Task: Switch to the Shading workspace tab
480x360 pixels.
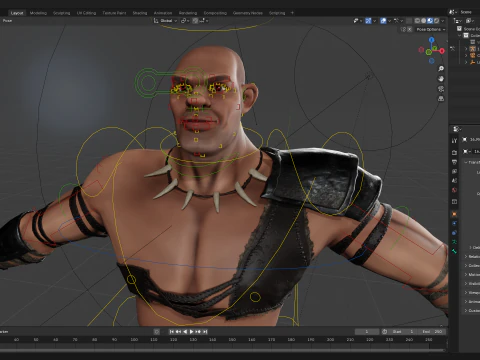Action: [x=140, y=13]
